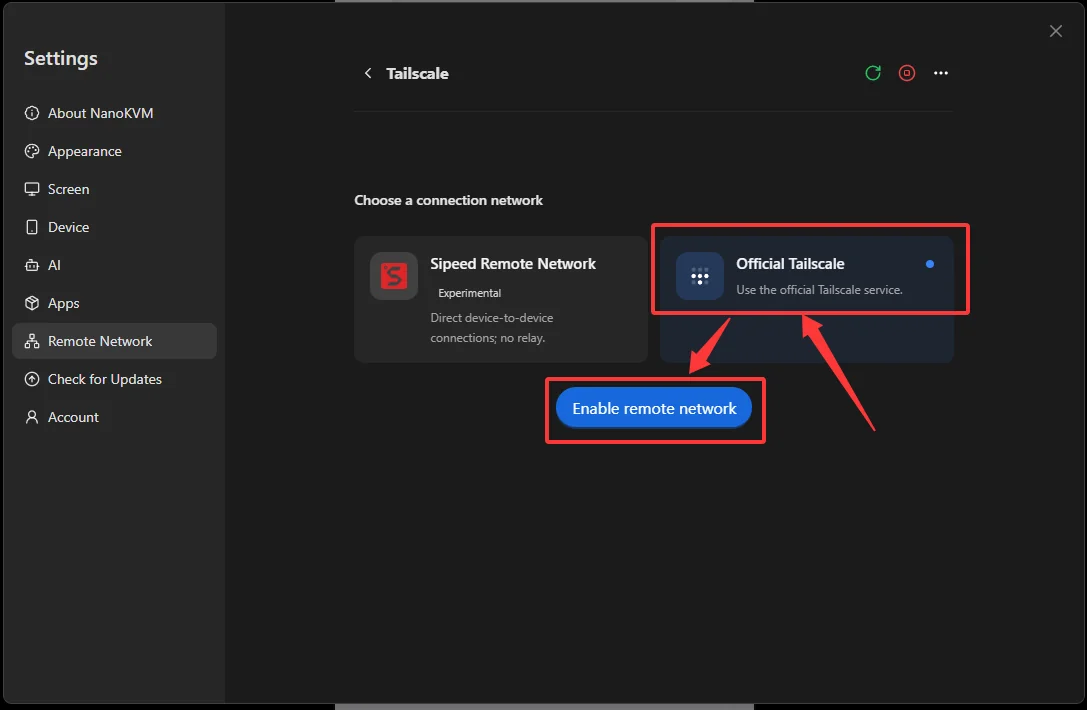Viewport: 1087px width, 710px height.
Task: Open Screen settings
Action: tap(114, 189)
